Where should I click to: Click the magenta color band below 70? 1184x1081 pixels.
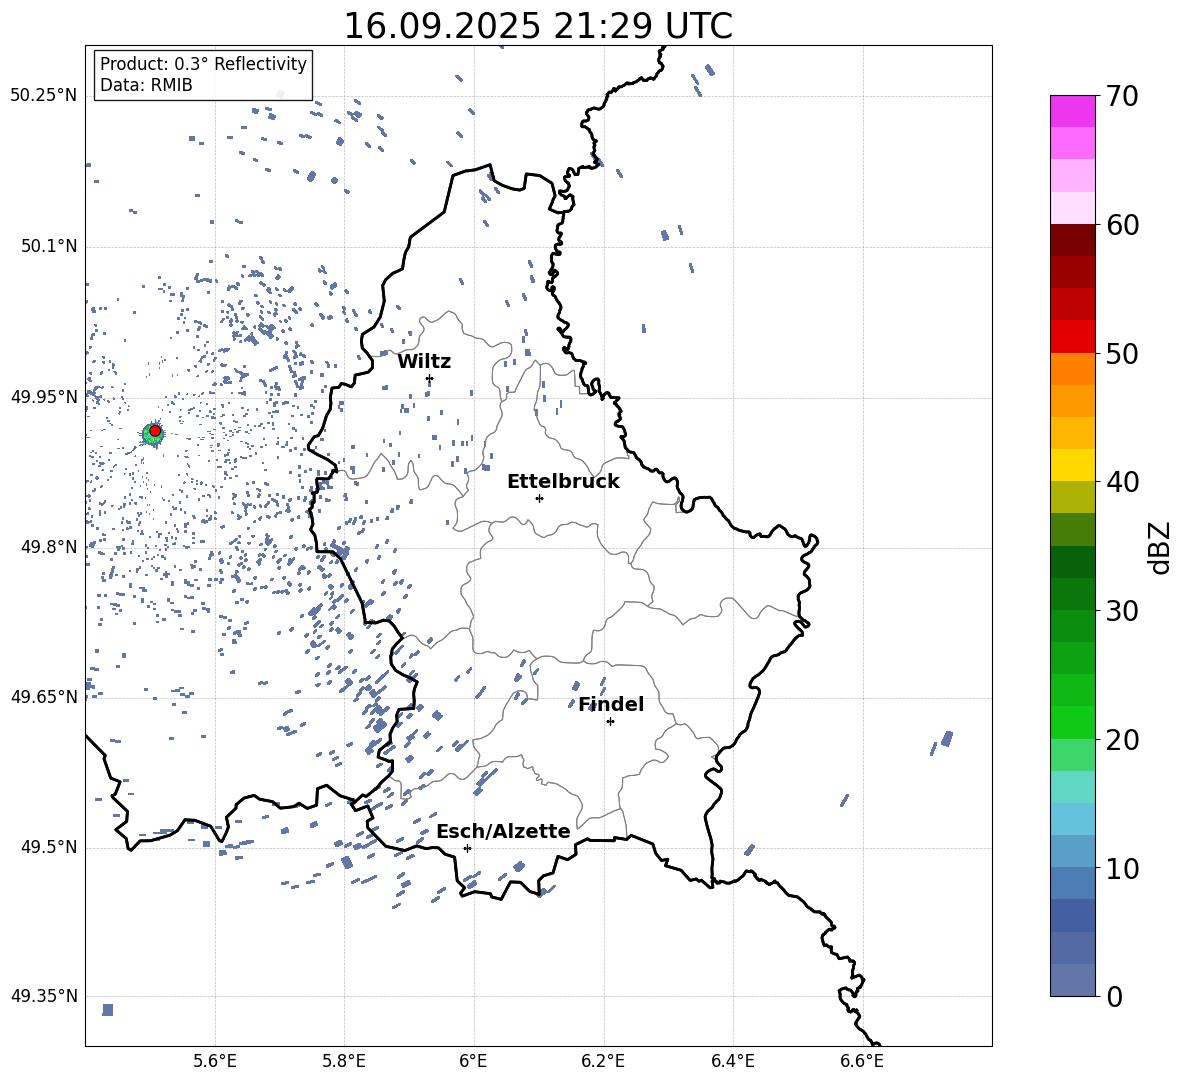coord(1072,111)
